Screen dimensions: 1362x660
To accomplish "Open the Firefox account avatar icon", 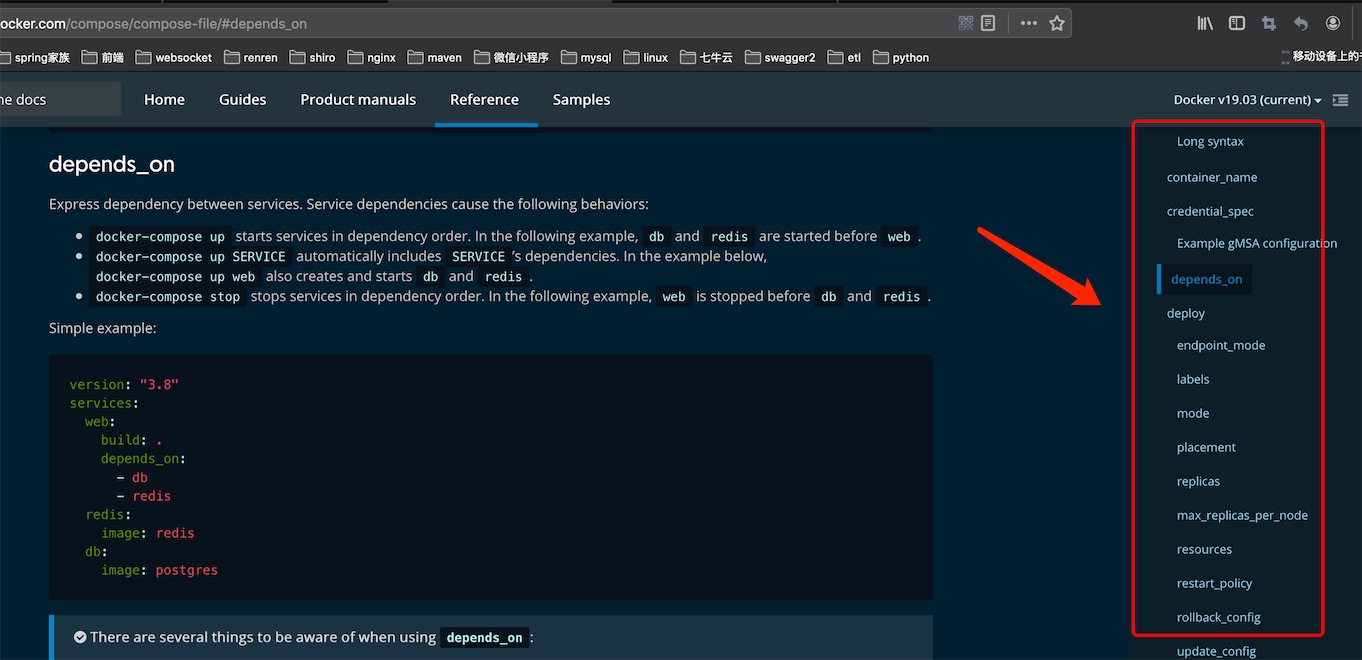I will point(1333,23).
